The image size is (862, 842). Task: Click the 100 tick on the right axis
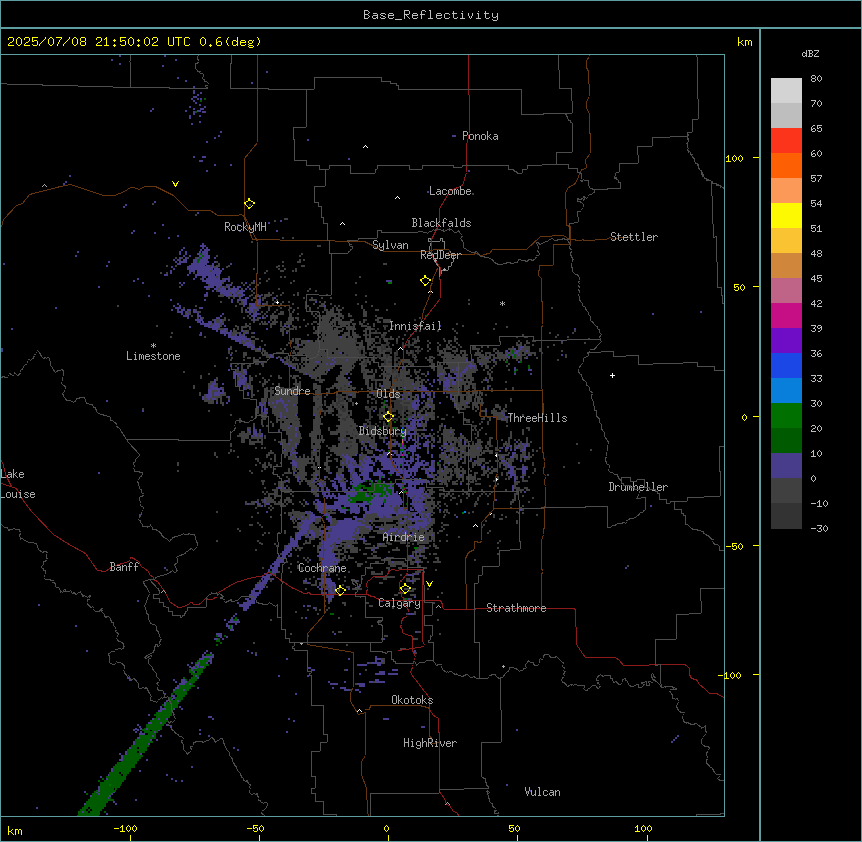pyautogui.click(x=734, y=158)
